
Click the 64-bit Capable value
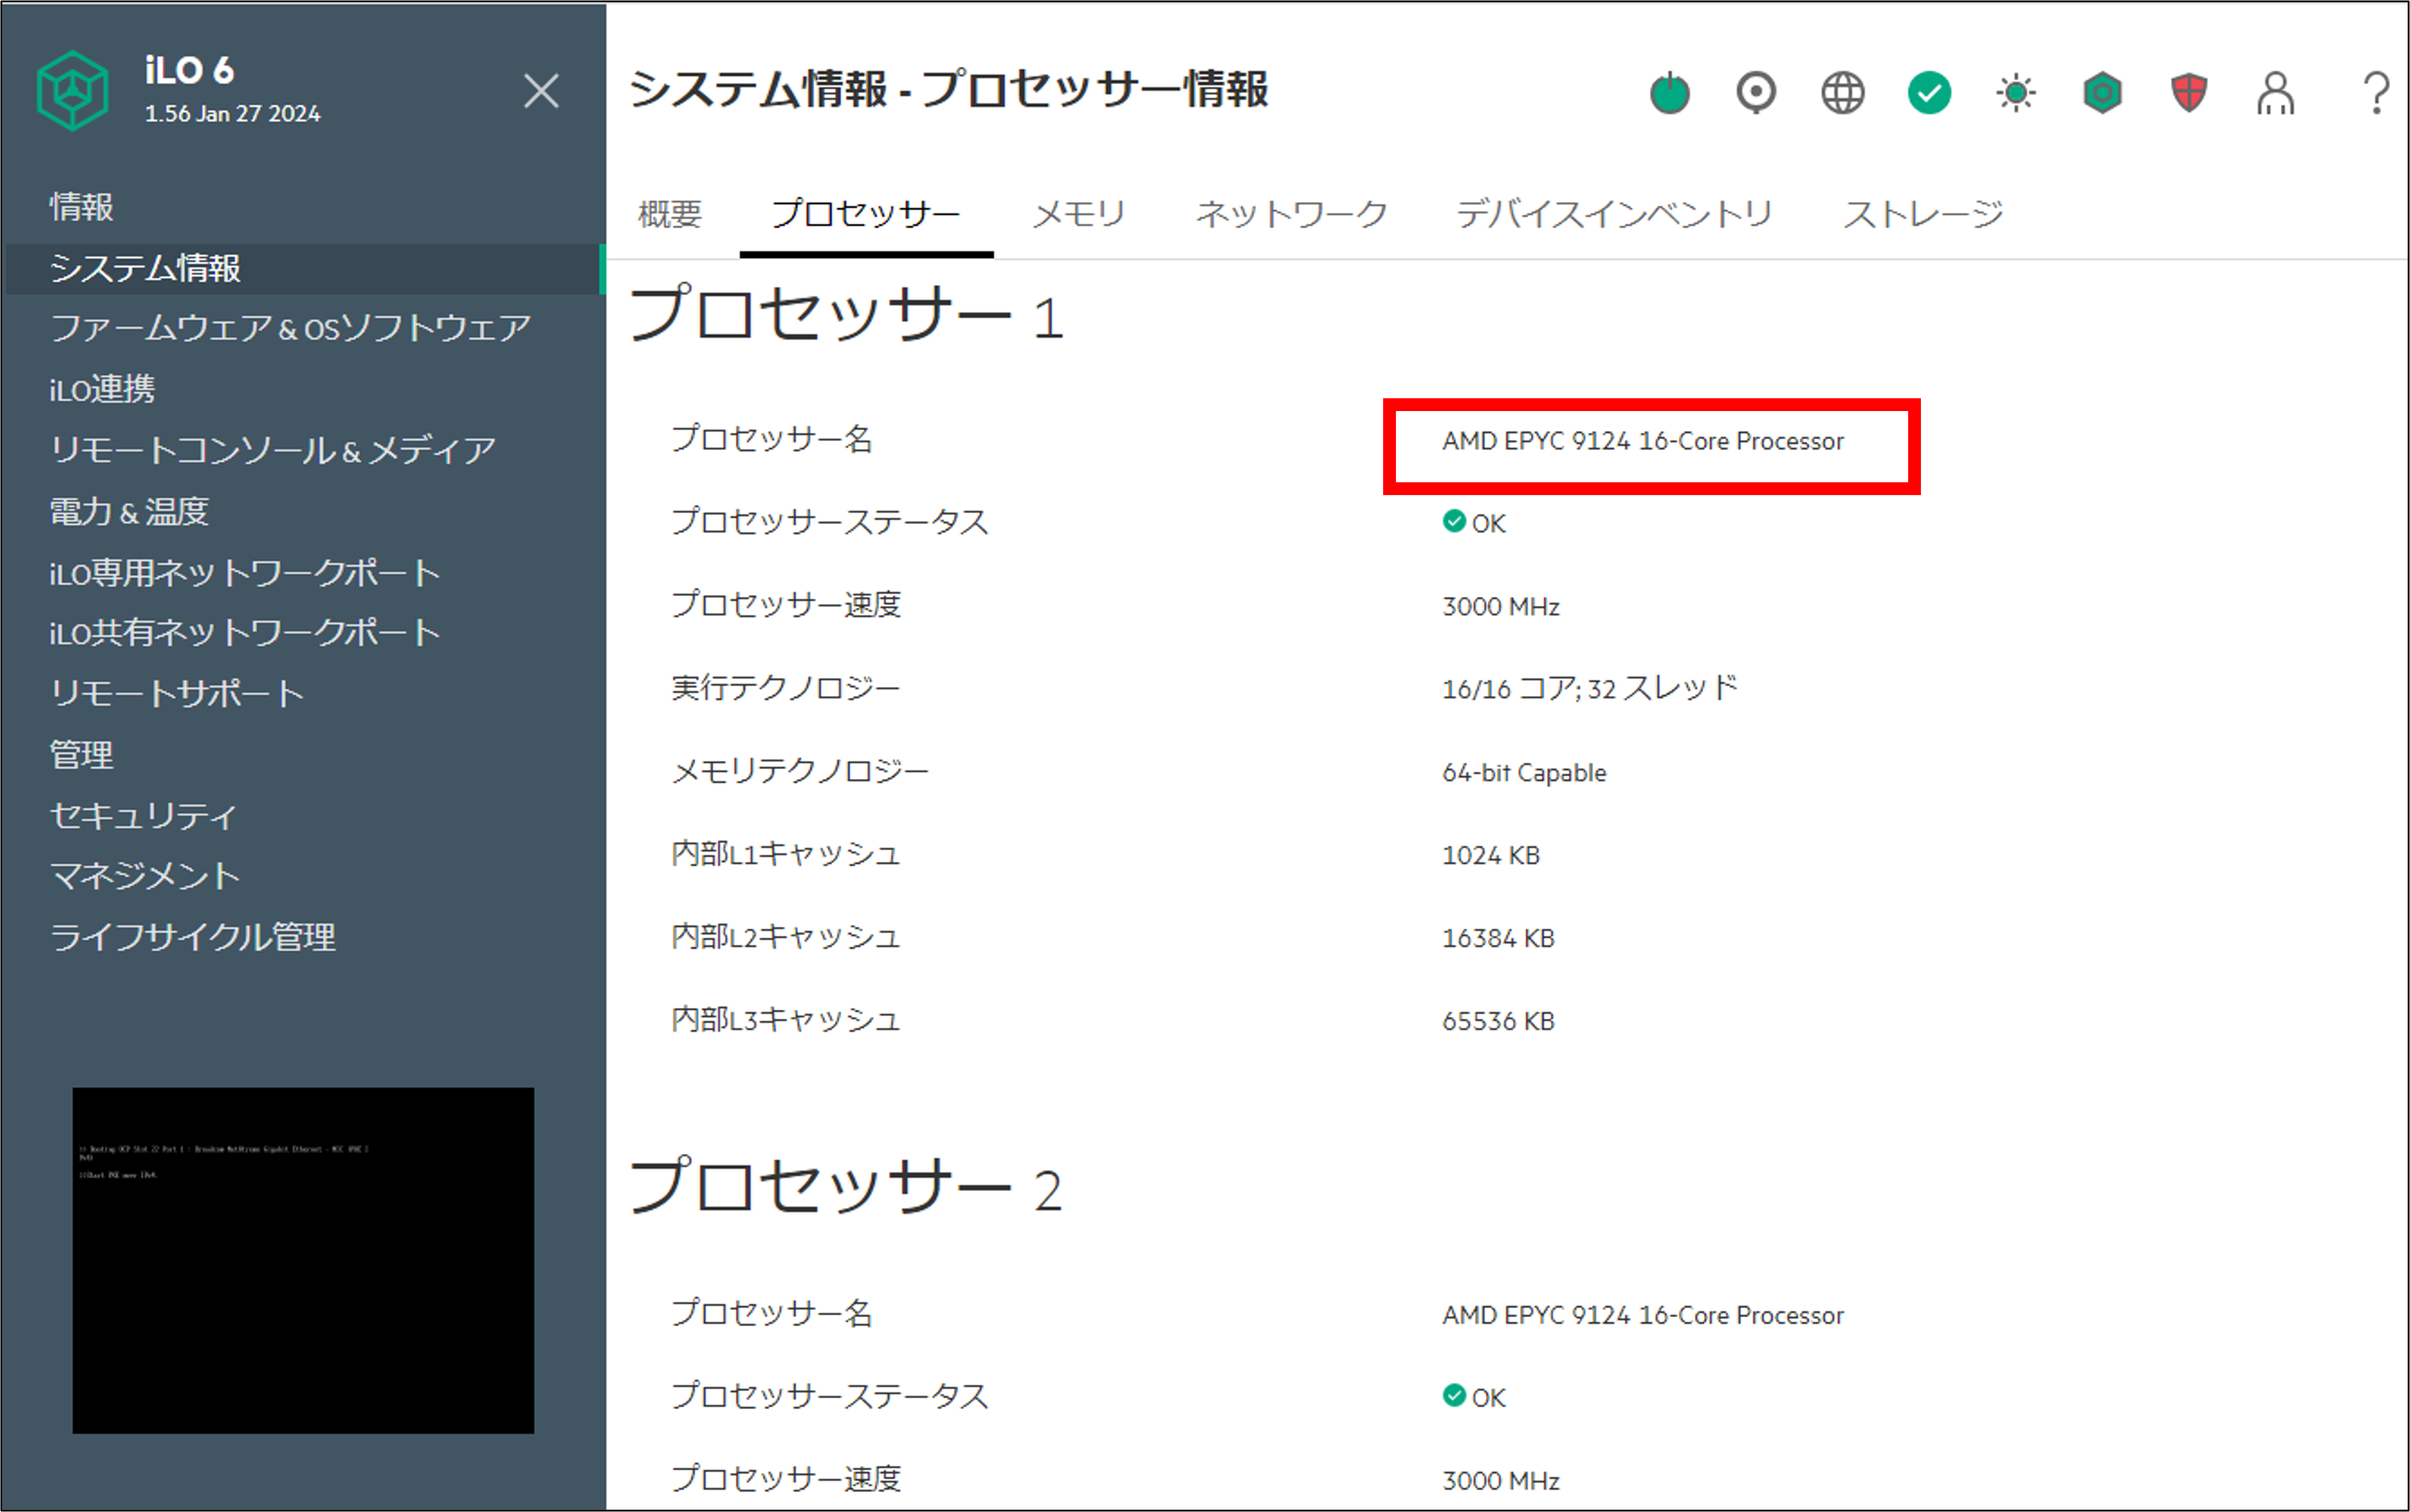(1524, 773)
